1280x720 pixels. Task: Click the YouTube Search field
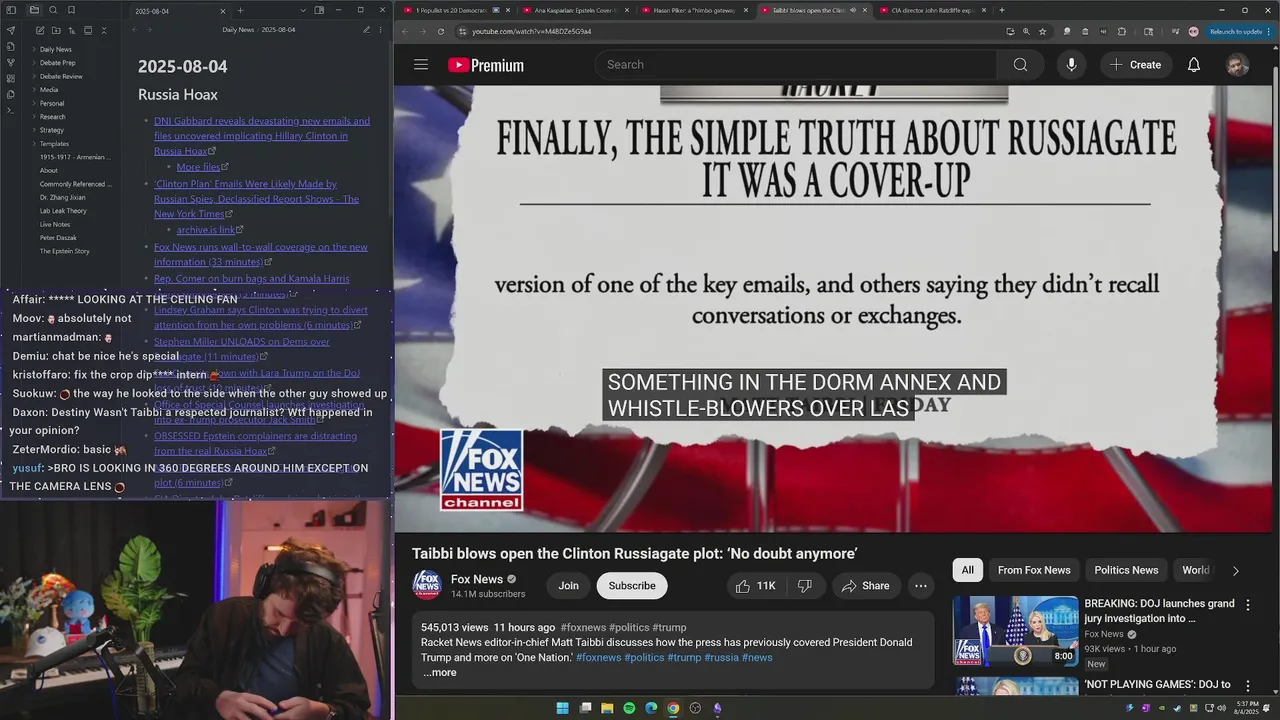pyautogui.click(x=796, y=65)
